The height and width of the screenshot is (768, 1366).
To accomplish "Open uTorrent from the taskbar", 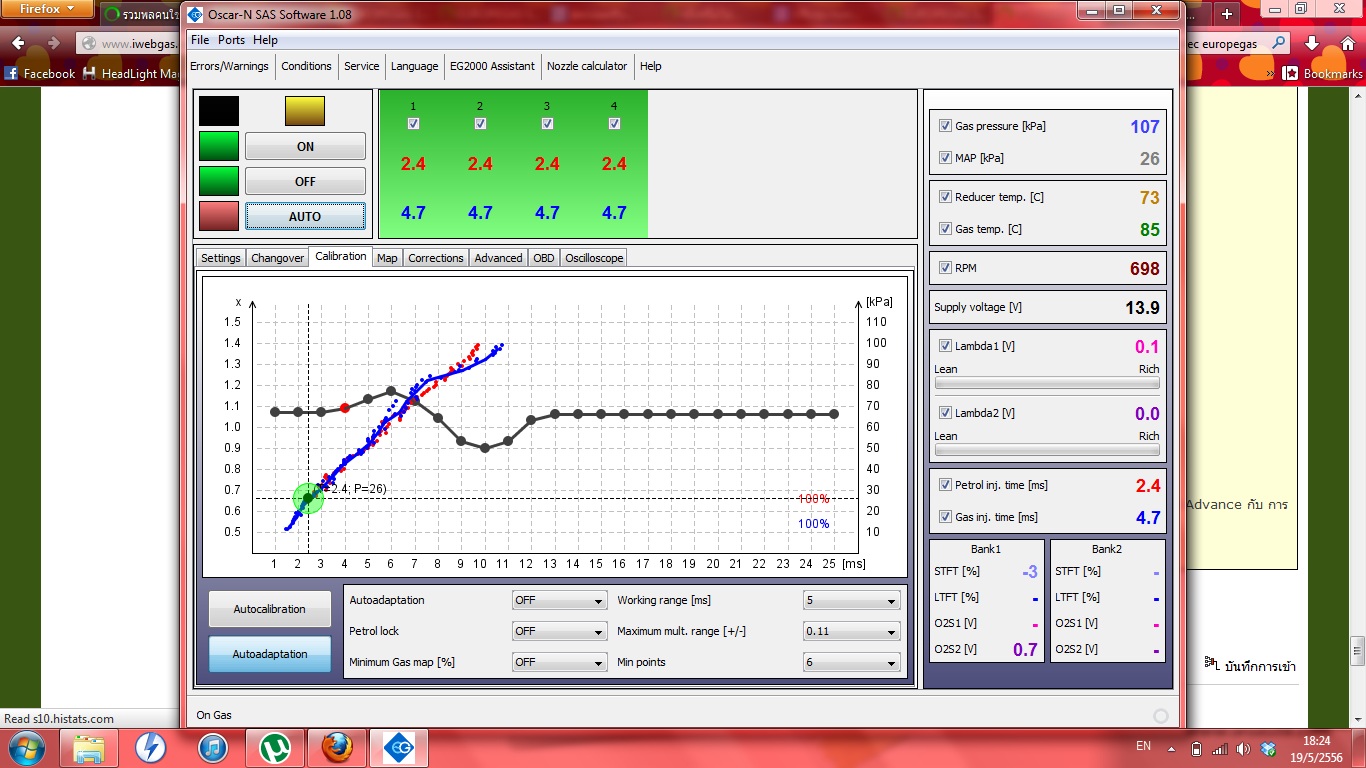I will pyautogui.click(x=275, y=747).
